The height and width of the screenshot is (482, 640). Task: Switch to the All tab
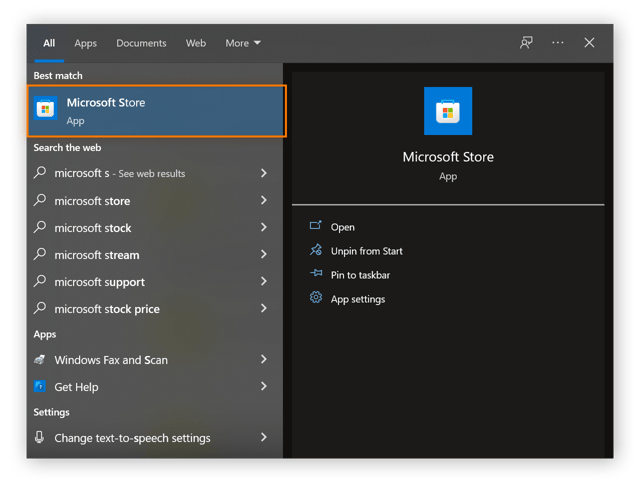click(49, 43)
